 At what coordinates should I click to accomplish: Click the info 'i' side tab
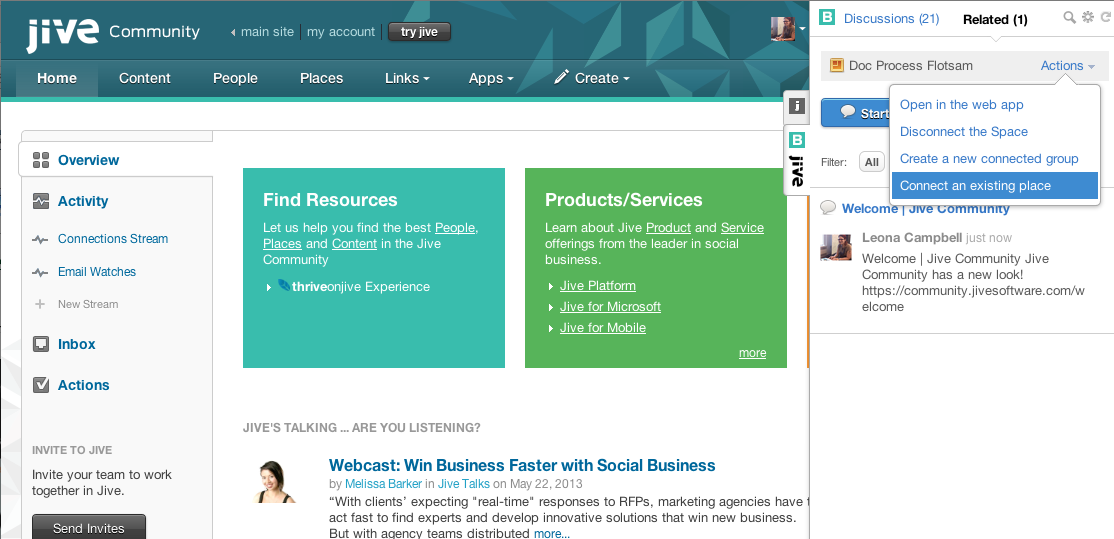pyautogui.click(x=797, y=106)
